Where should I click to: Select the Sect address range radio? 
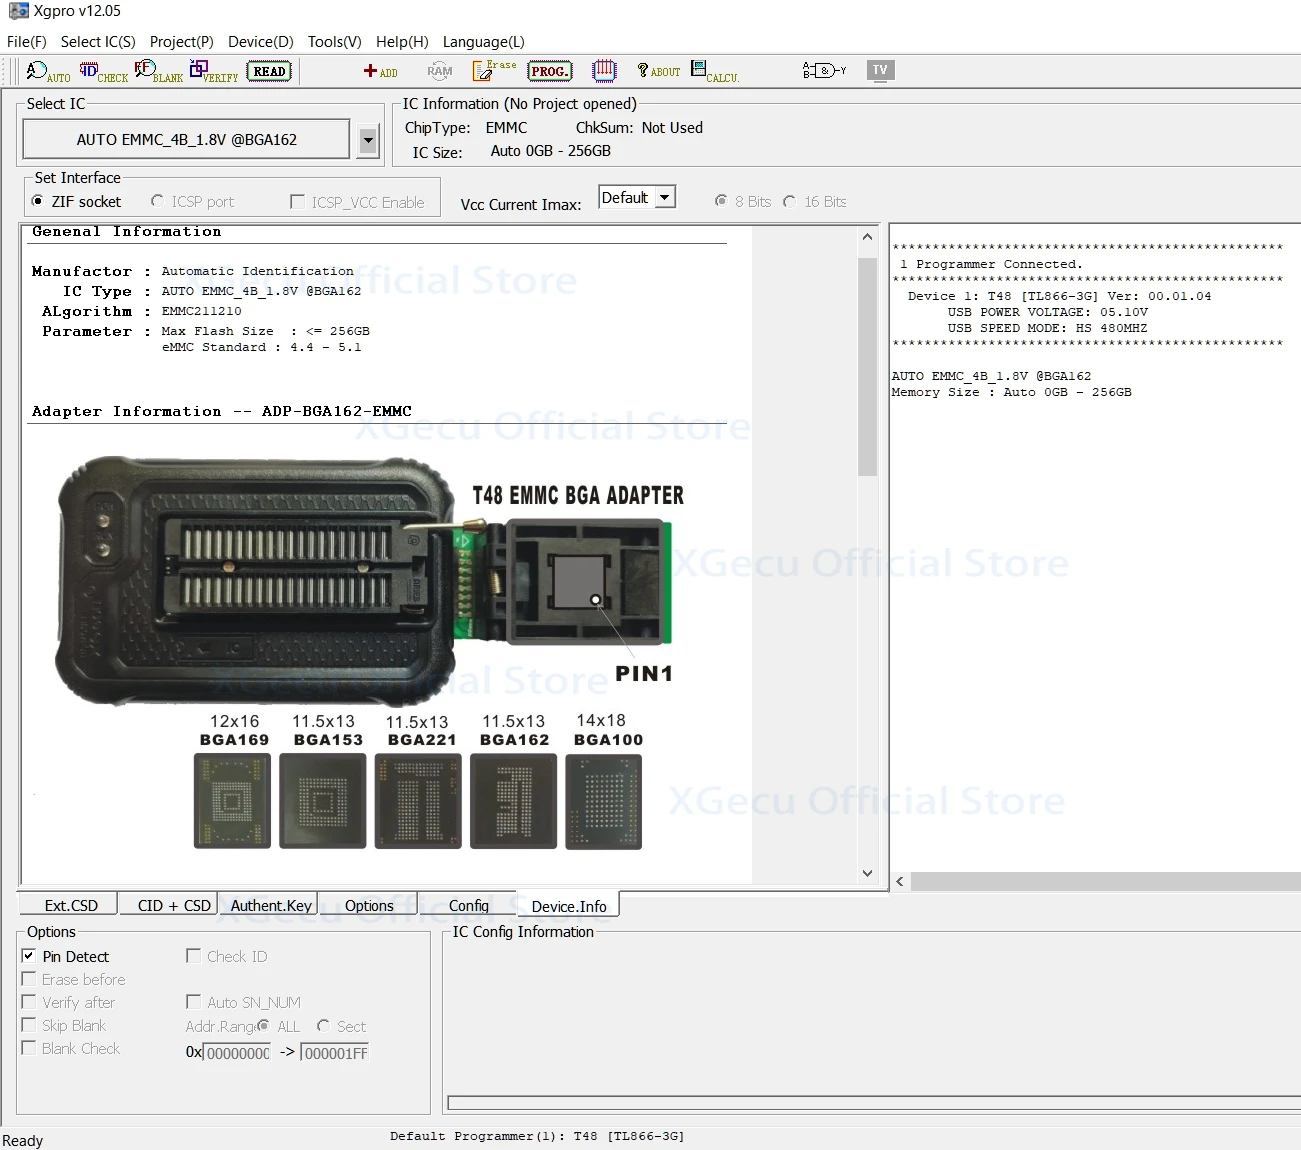point(323,1026)
